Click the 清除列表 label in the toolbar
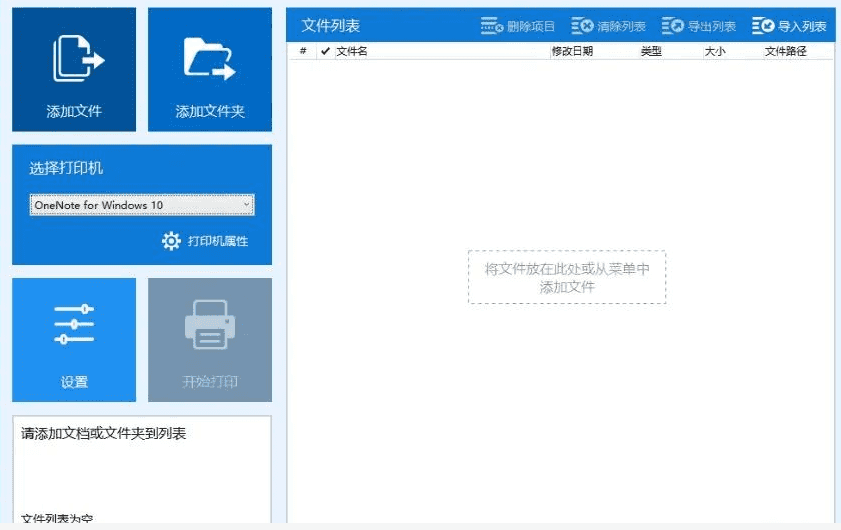The image size is (841, 530). [x=621, y=26]
